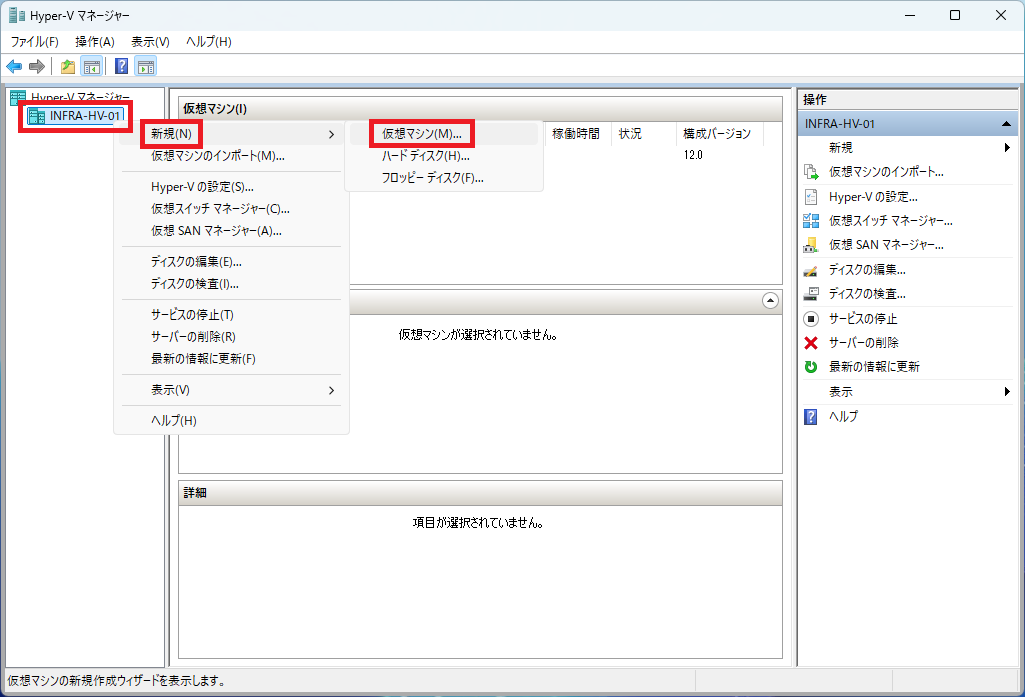Click サーバーの削除 link in Actions pane
This screenshot has width=1025, height=697.
[864, 343]
